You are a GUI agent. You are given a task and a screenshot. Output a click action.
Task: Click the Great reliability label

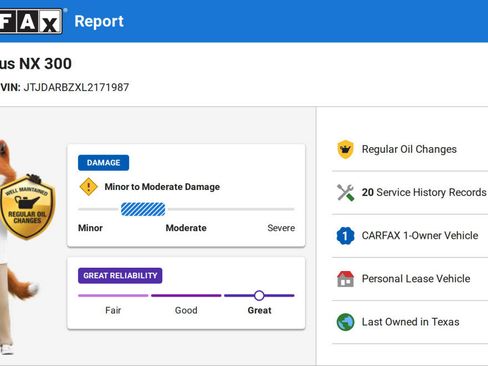tap(259, 310)
